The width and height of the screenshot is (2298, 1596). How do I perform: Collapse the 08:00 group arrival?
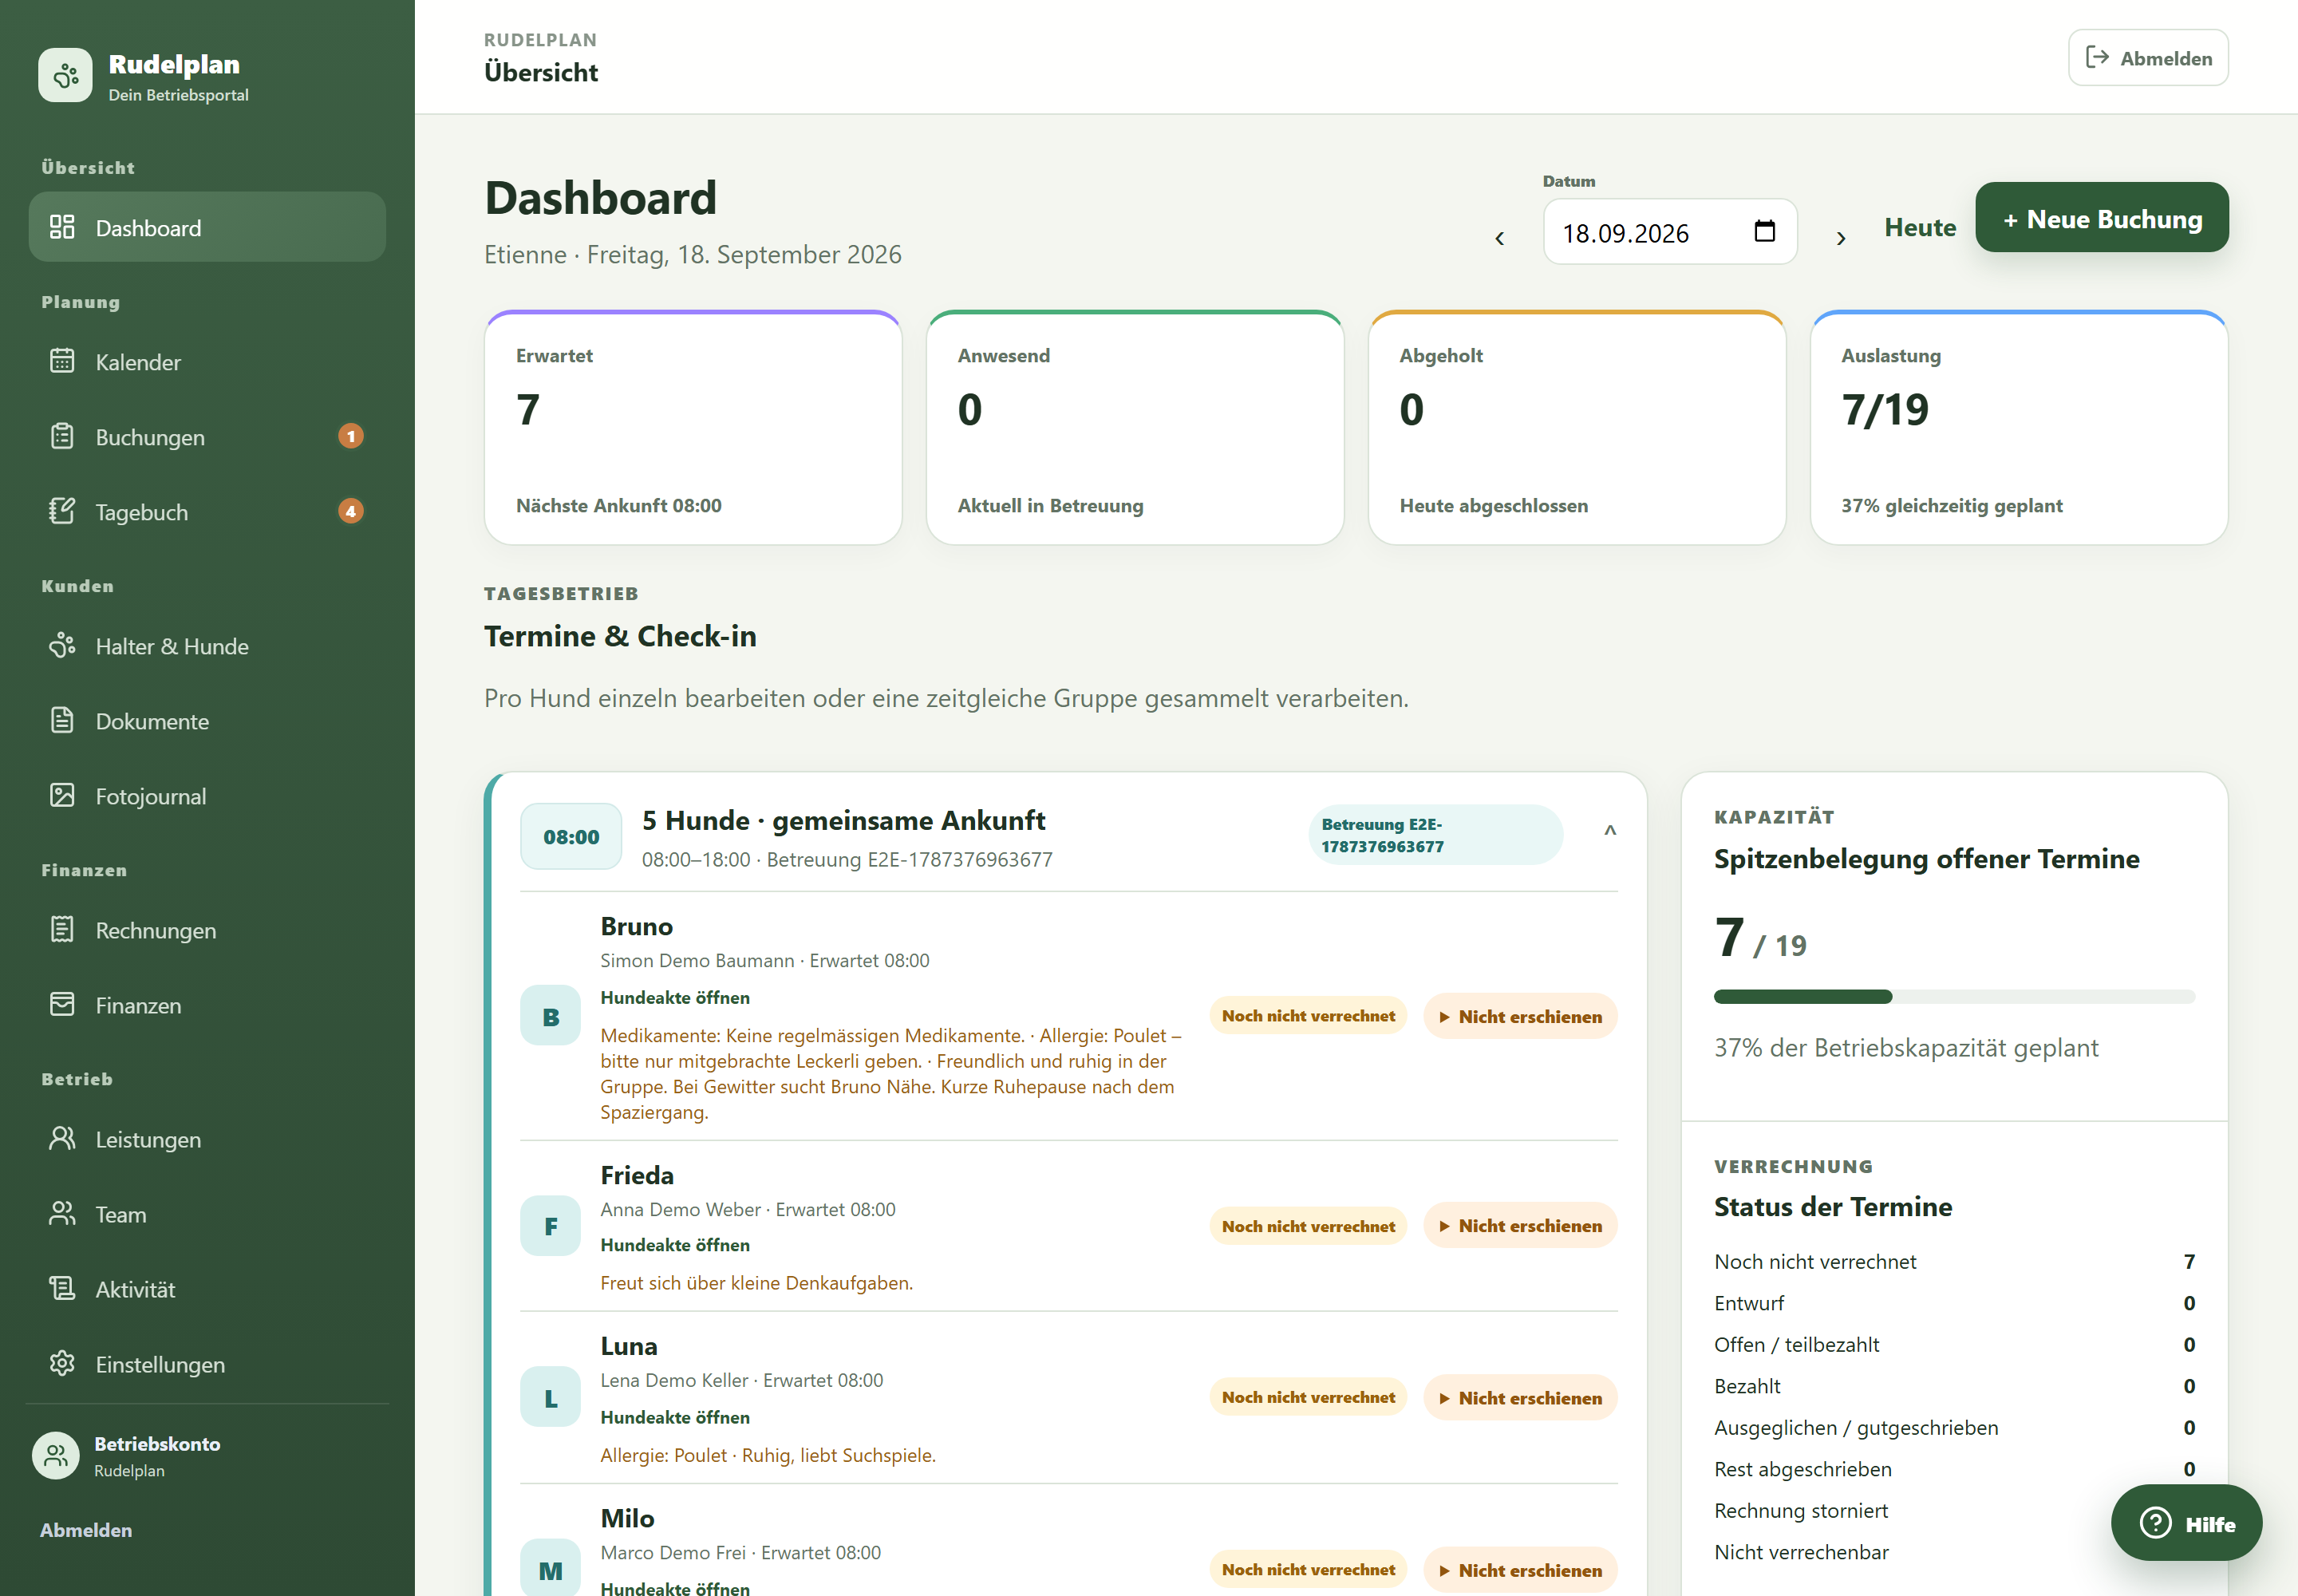click(1610, 831)
